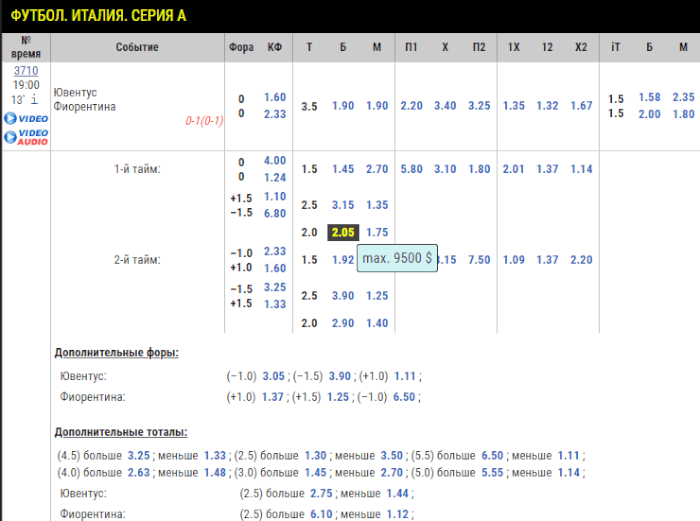The height and width of the screenshot is (521, 700).
Task: Choose first half П1 odds 5.80
Action: [411, 169]
